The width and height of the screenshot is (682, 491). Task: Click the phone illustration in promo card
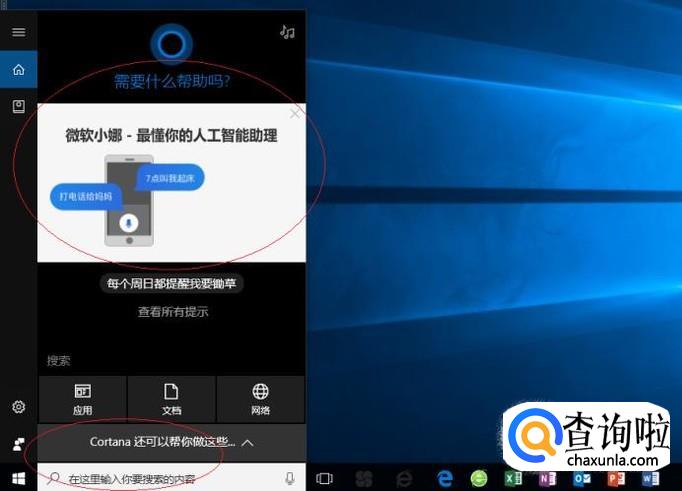tap(129, 200)
